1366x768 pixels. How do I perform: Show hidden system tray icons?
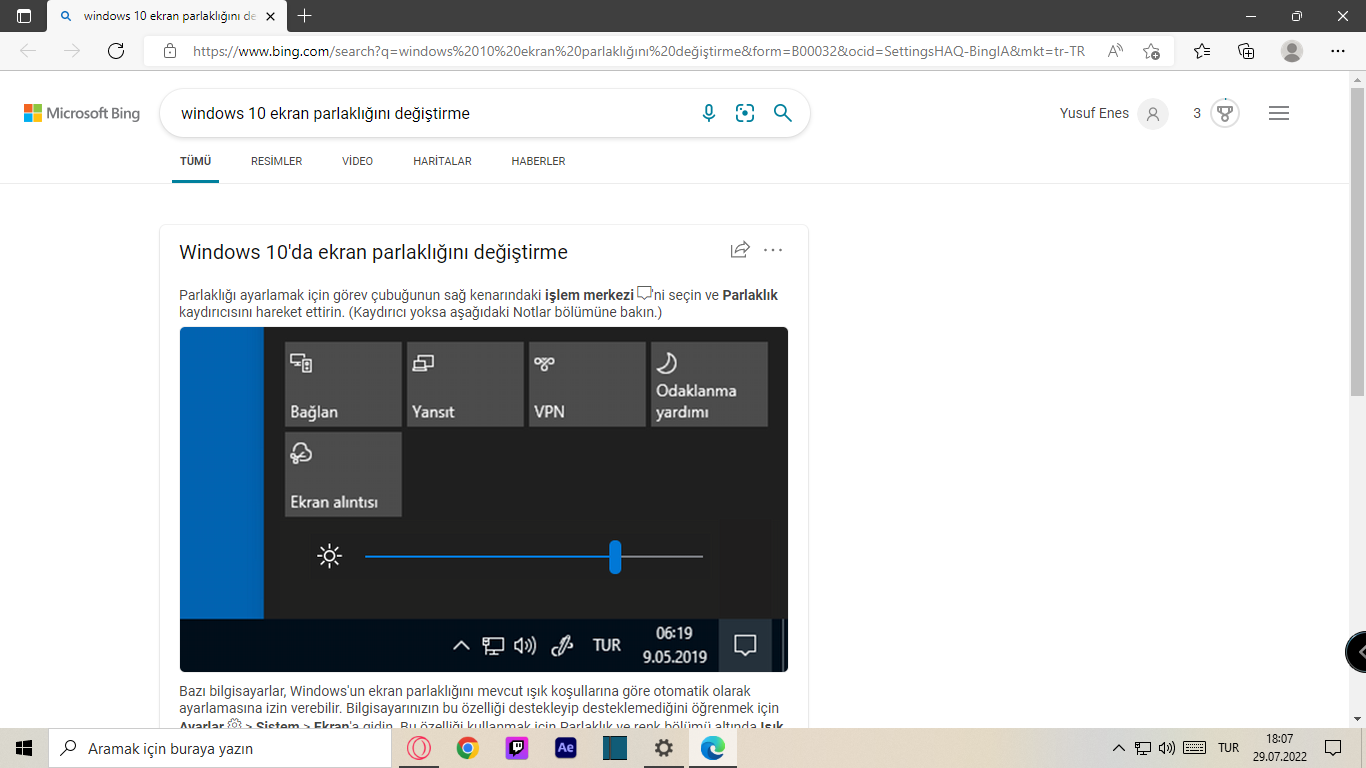(x=1119, y=748)
